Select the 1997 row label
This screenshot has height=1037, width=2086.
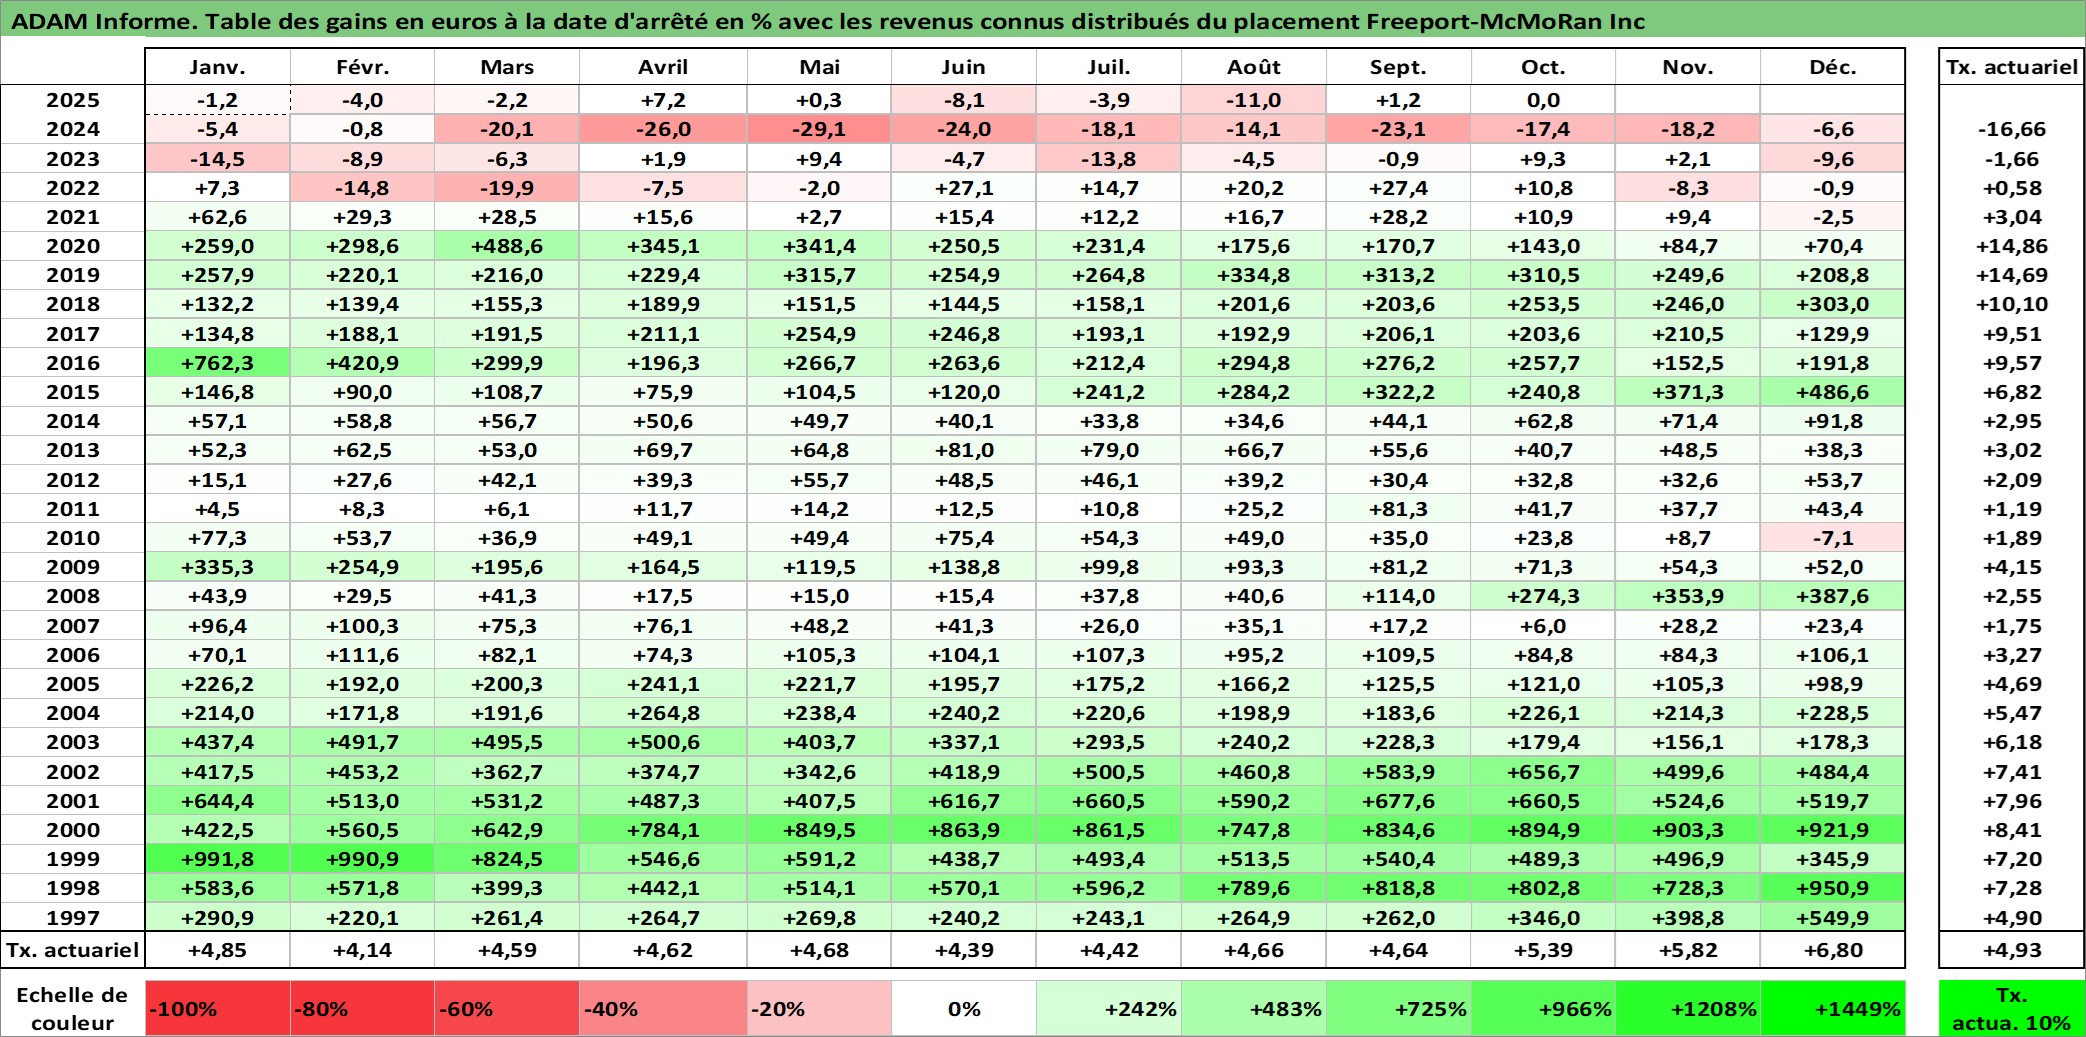73,917
